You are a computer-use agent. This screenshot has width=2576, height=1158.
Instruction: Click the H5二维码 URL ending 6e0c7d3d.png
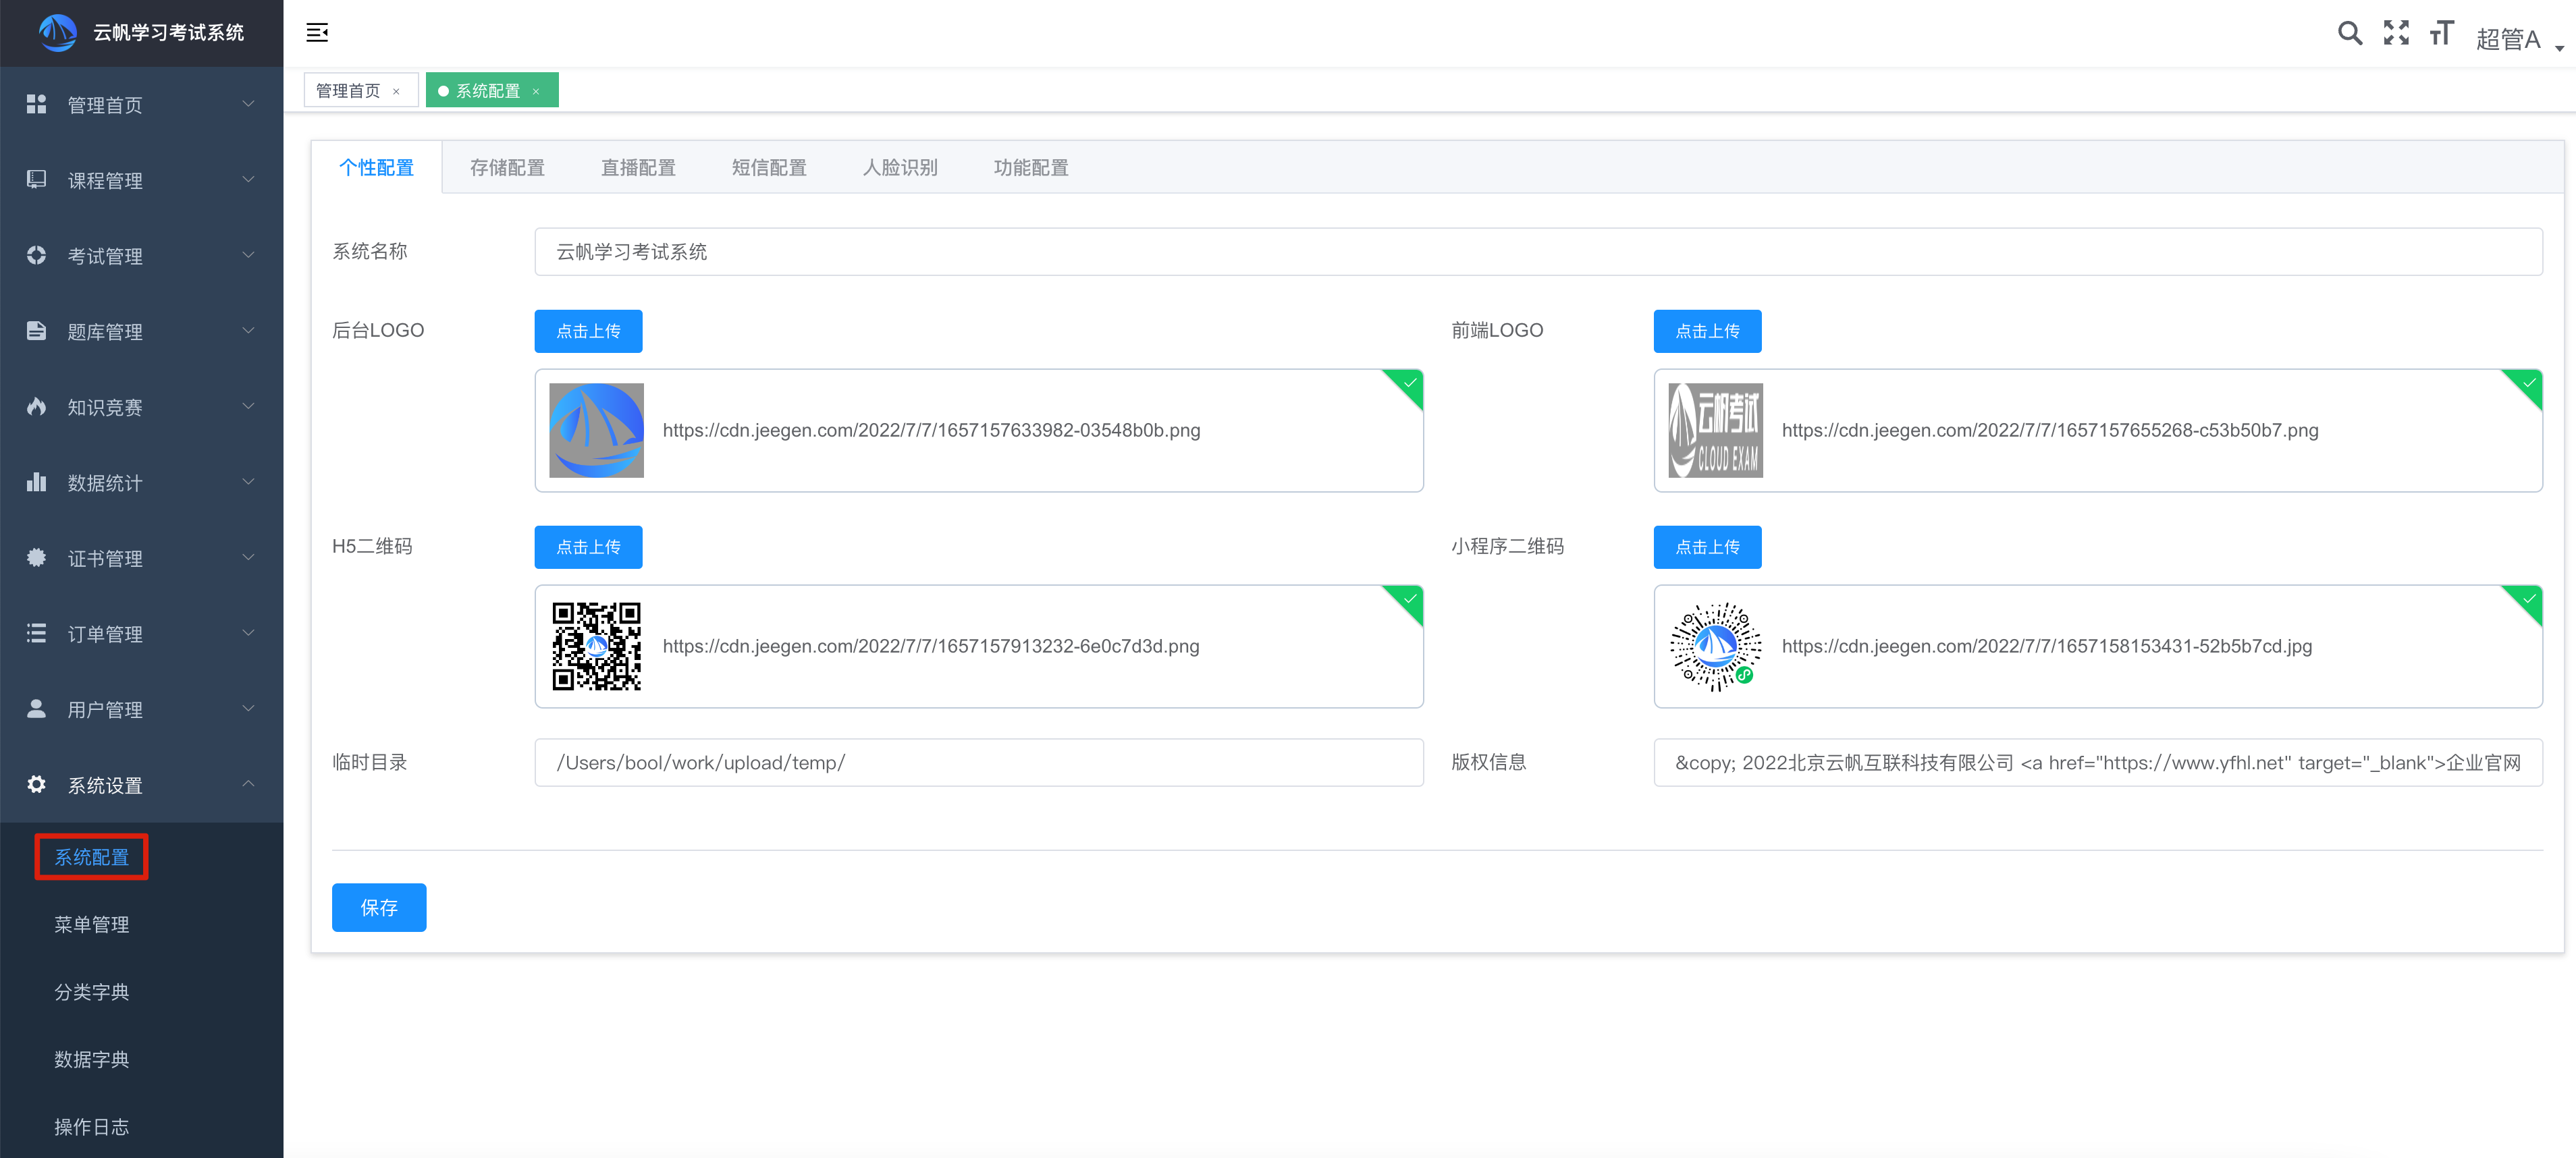click(x=931, y=646)
